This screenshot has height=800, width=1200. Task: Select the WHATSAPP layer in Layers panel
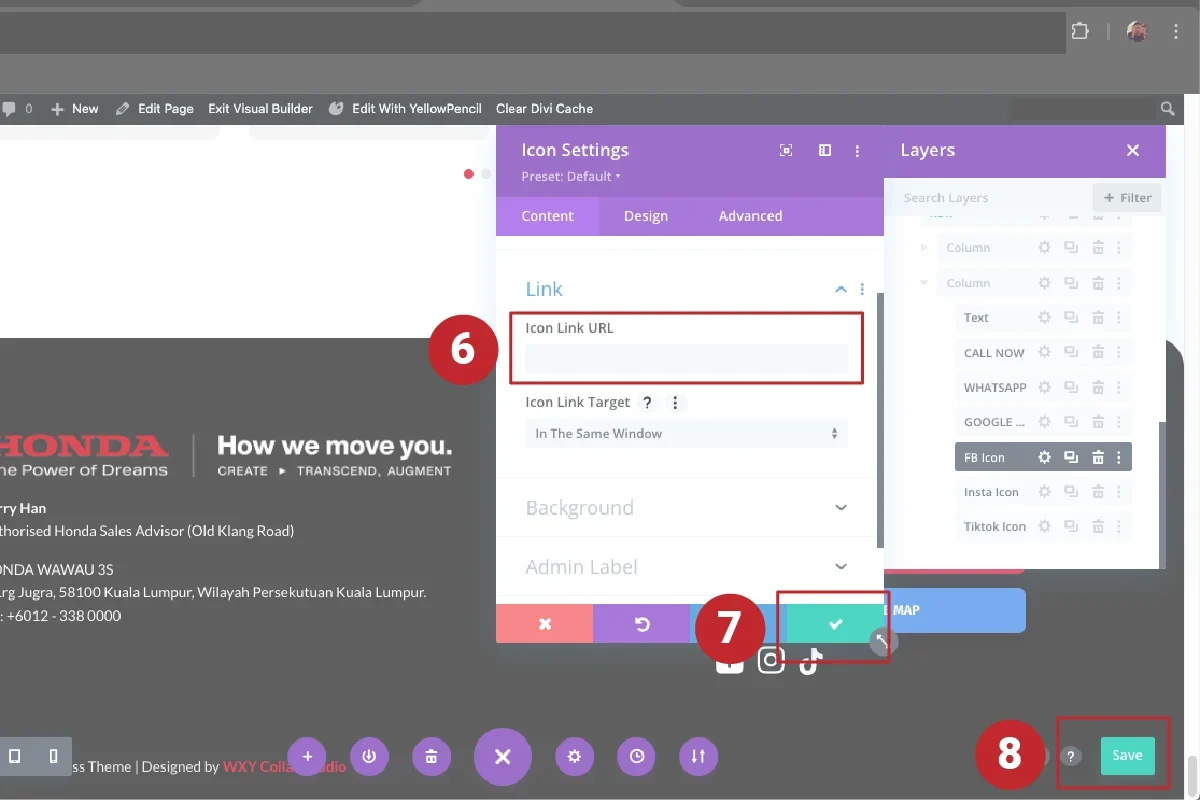coord(995,388)
